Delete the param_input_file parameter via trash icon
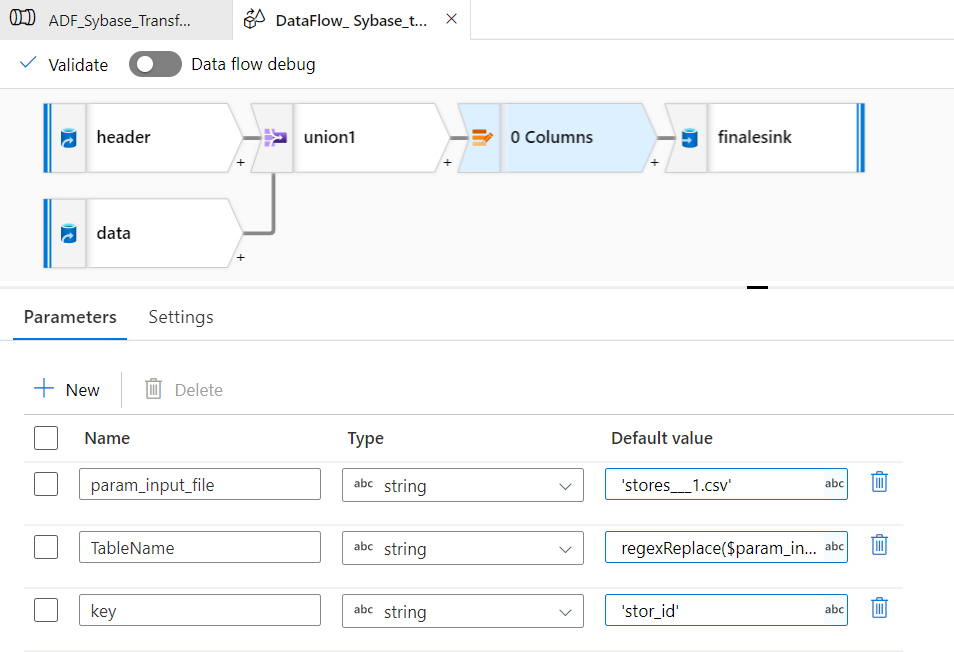This screenshot has height=652, width=954. [x=879, y=482]
